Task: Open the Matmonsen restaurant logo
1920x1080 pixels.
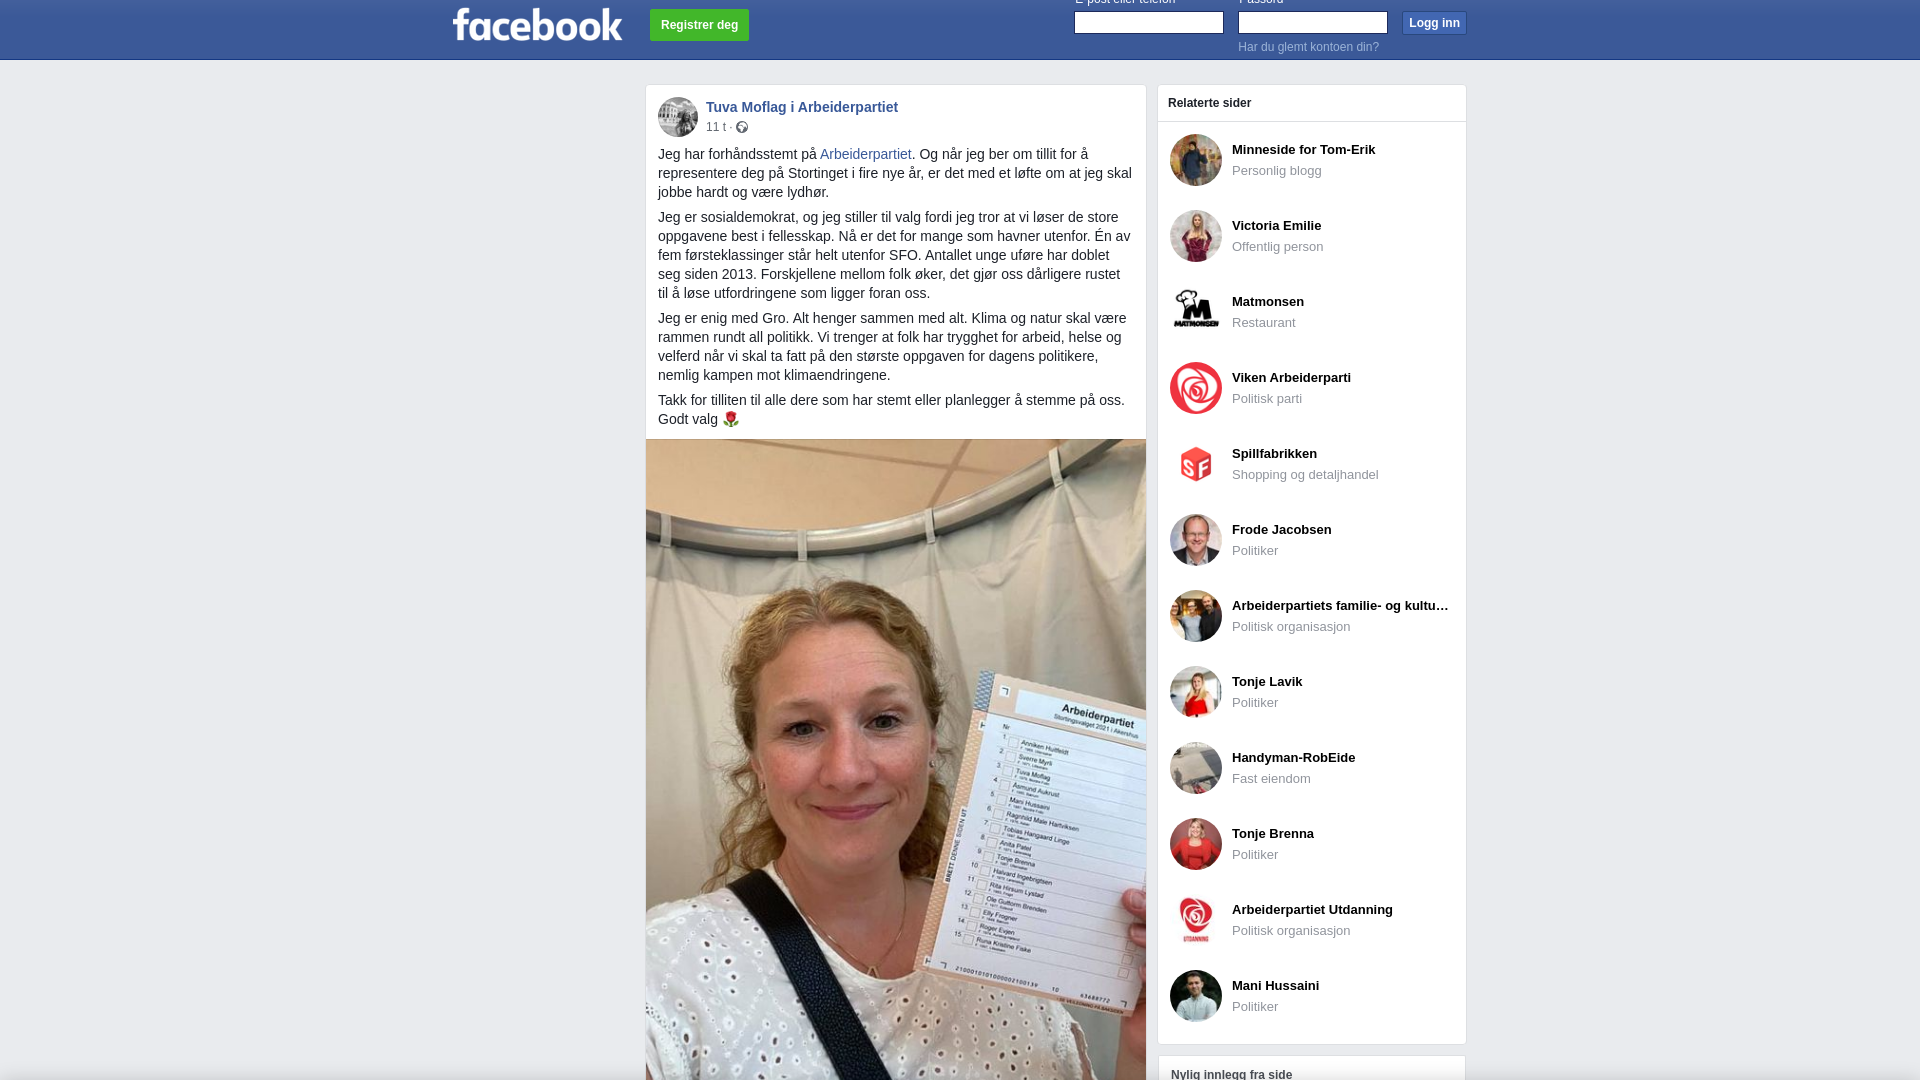Action: [1196, 312]
